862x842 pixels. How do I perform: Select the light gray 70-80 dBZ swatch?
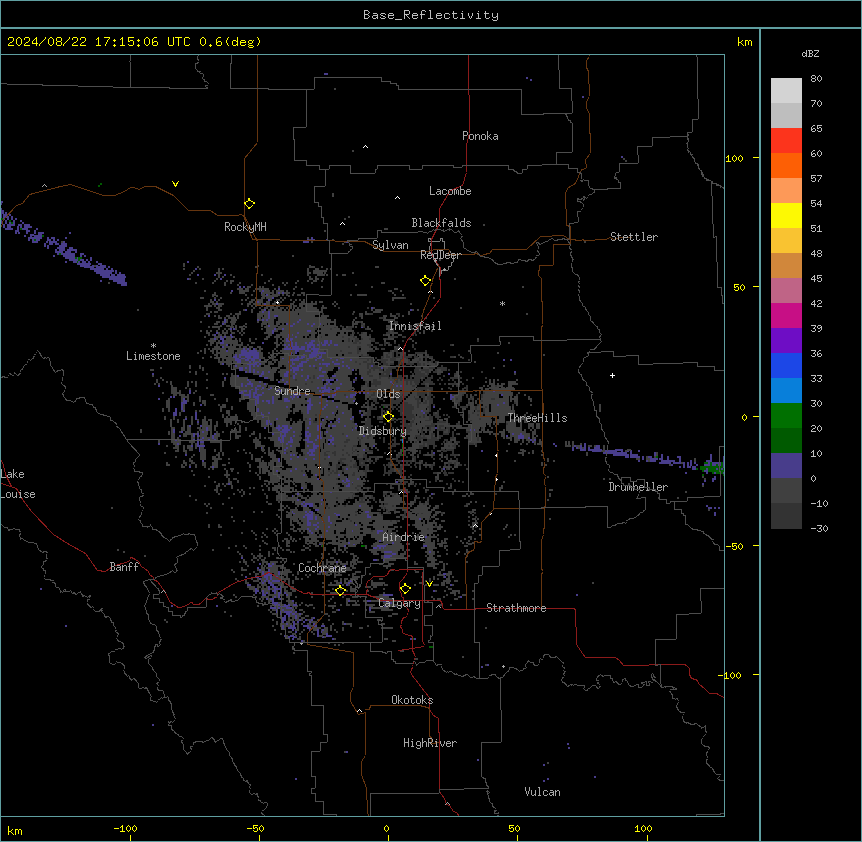(x=786, y=91)
